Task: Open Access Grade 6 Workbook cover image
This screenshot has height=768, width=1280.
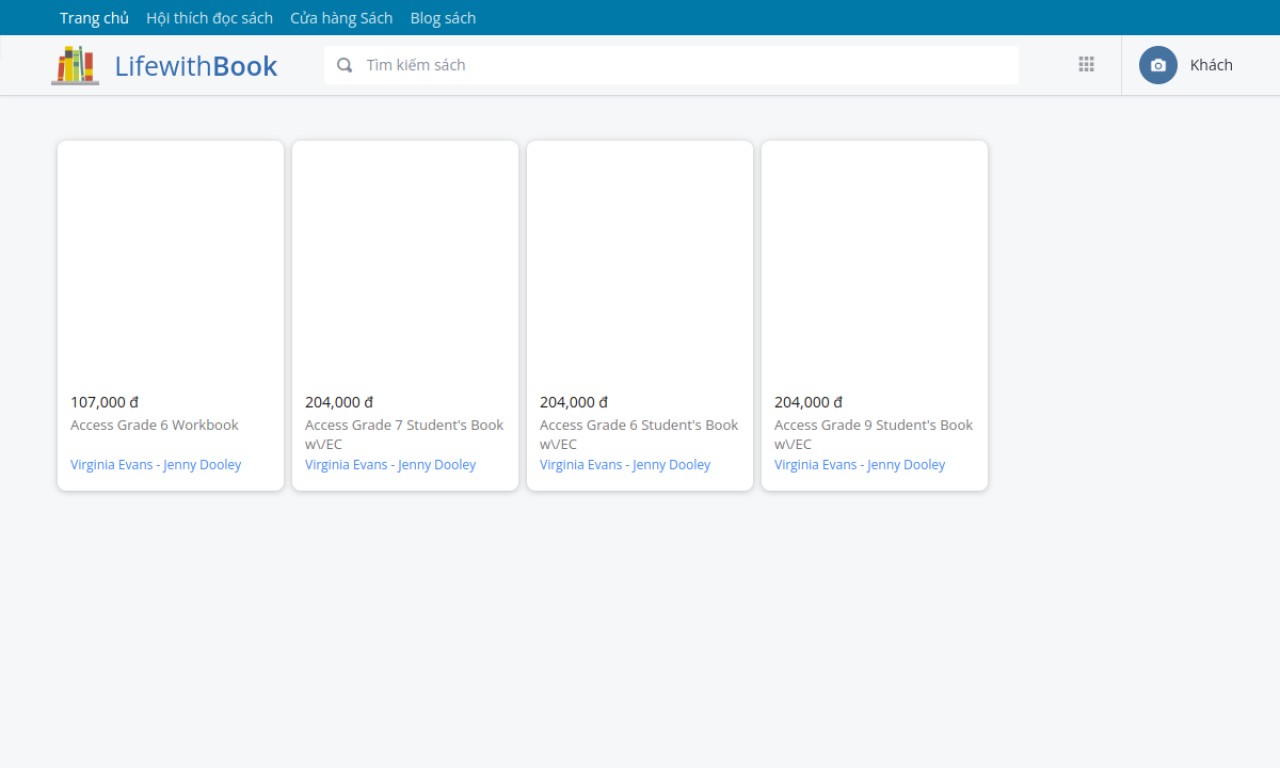Action: pyautogui.click(x=171, y=262)
